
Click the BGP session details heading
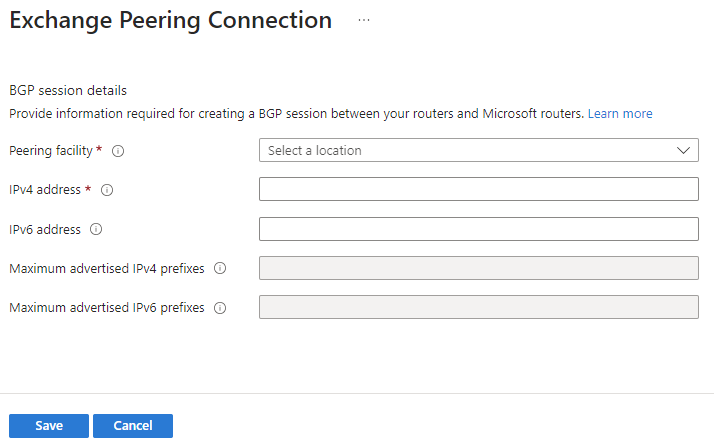(x=68, y=90)
